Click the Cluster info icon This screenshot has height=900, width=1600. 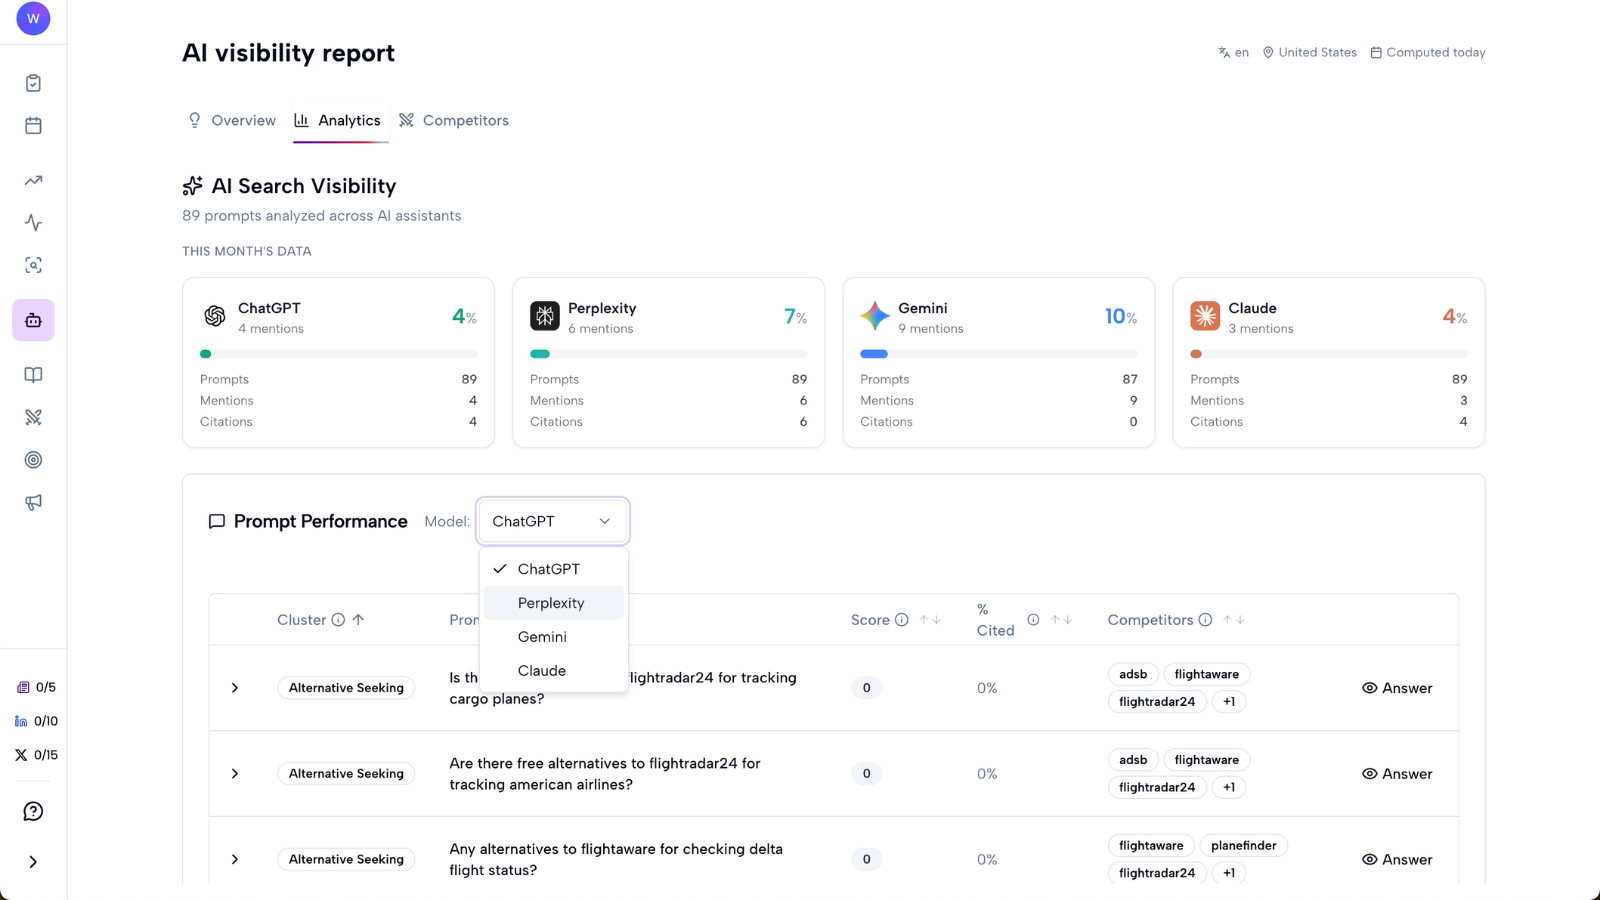tap(338, 620)
